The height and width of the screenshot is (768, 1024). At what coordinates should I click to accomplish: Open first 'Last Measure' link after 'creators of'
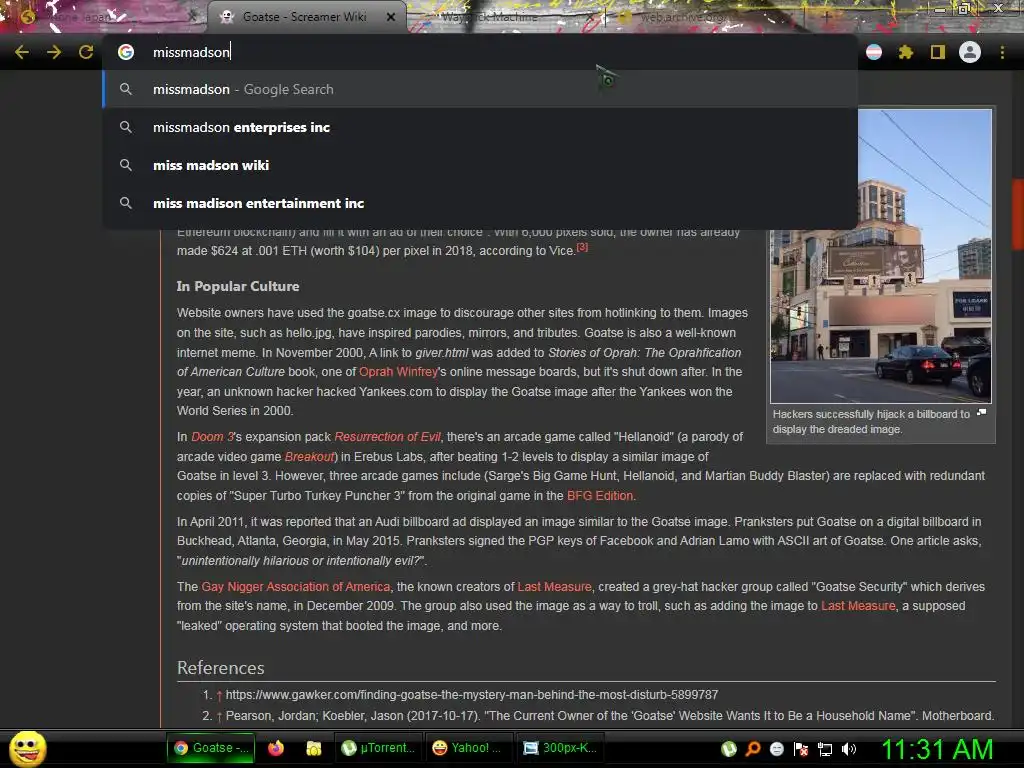tap(554, 586)
